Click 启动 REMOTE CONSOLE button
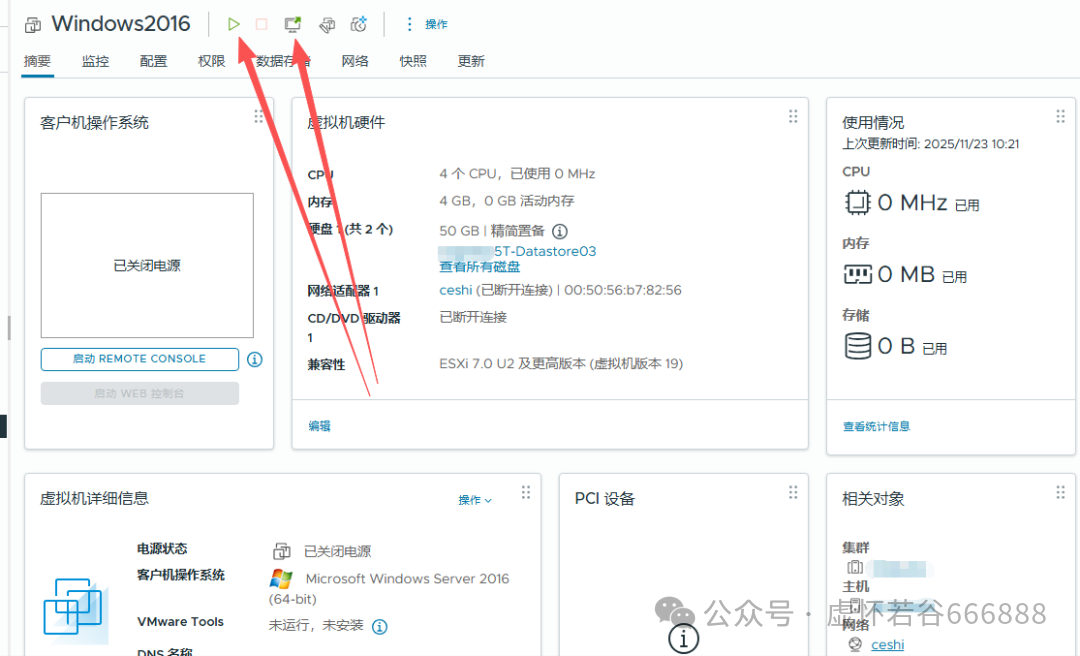Image resolution: width=1080 pixels, height=656 pixels. click(x=140, y=359)
